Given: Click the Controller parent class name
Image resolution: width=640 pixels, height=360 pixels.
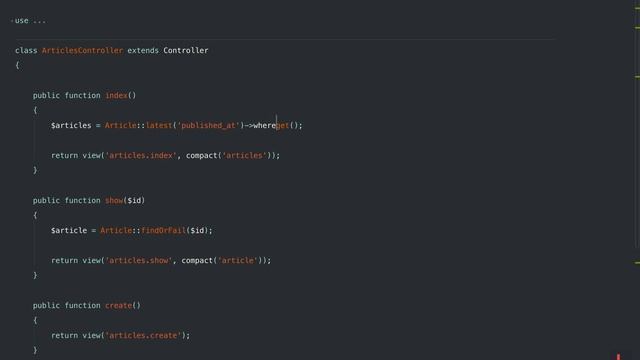Looking at the screenshot, I should 186,51.
